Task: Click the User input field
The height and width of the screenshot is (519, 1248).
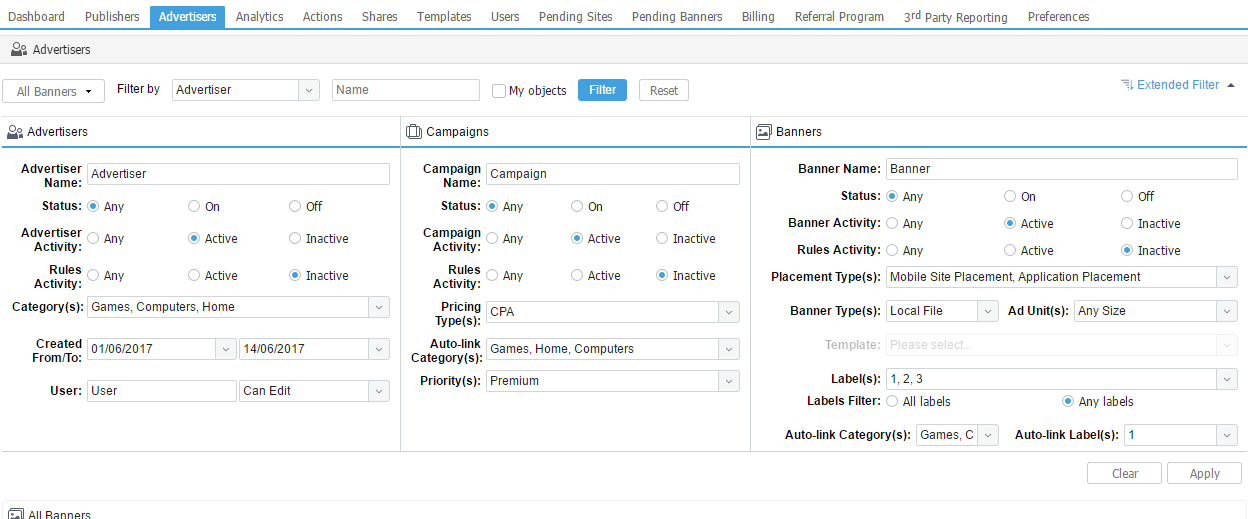Action: 162,391
